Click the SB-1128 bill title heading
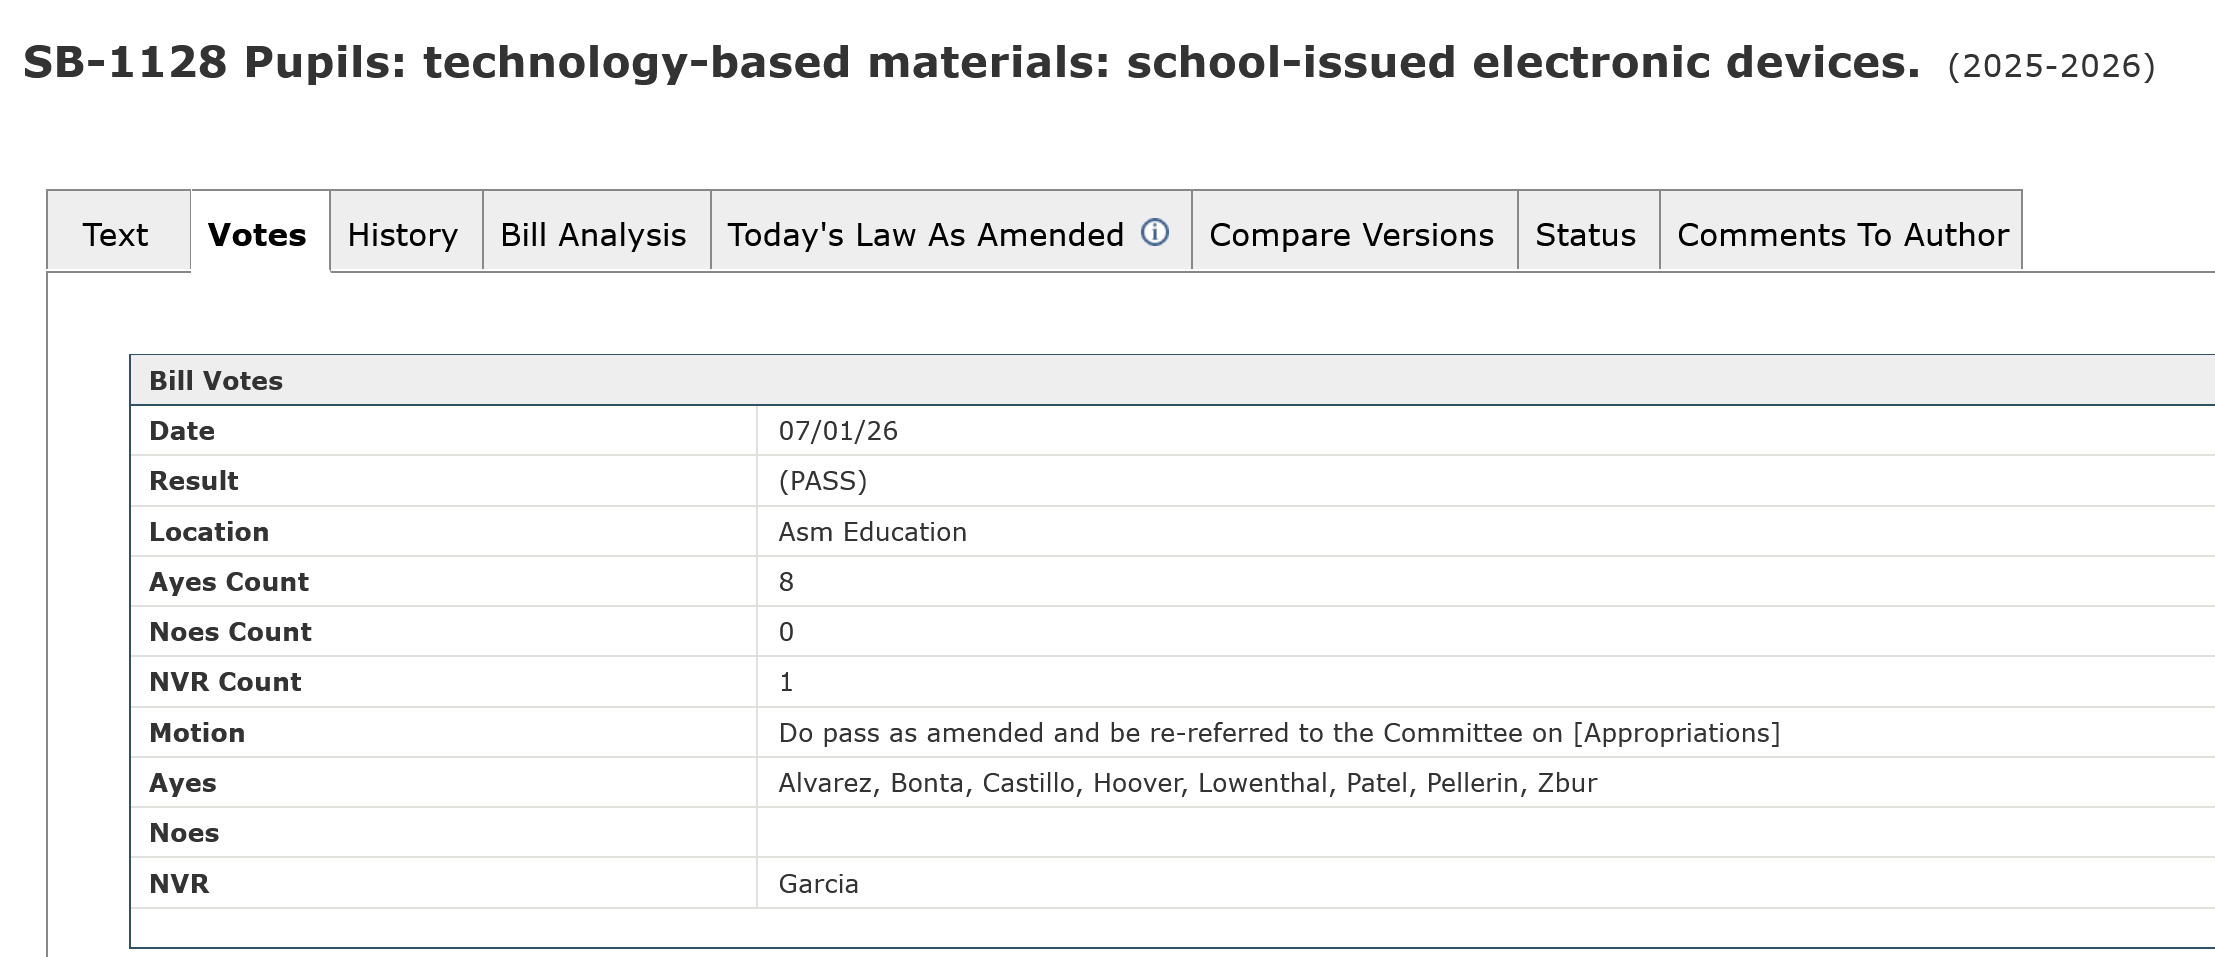 [x=971, y=62]
